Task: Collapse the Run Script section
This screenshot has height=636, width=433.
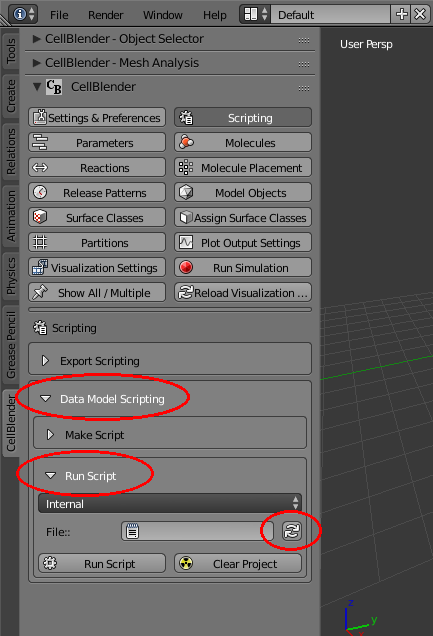Action: (x=50, y=475)
